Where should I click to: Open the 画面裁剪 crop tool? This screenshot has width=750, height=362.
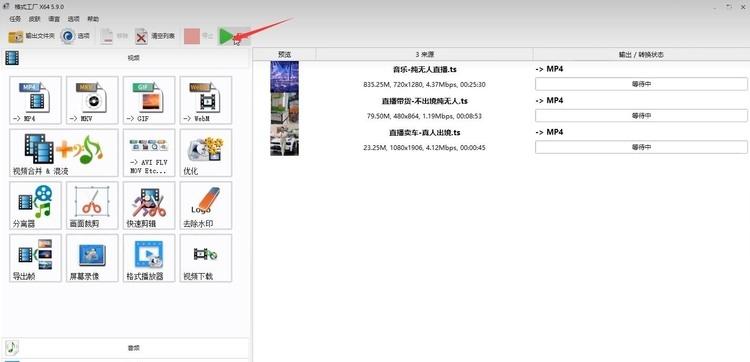tap(92, 205)
